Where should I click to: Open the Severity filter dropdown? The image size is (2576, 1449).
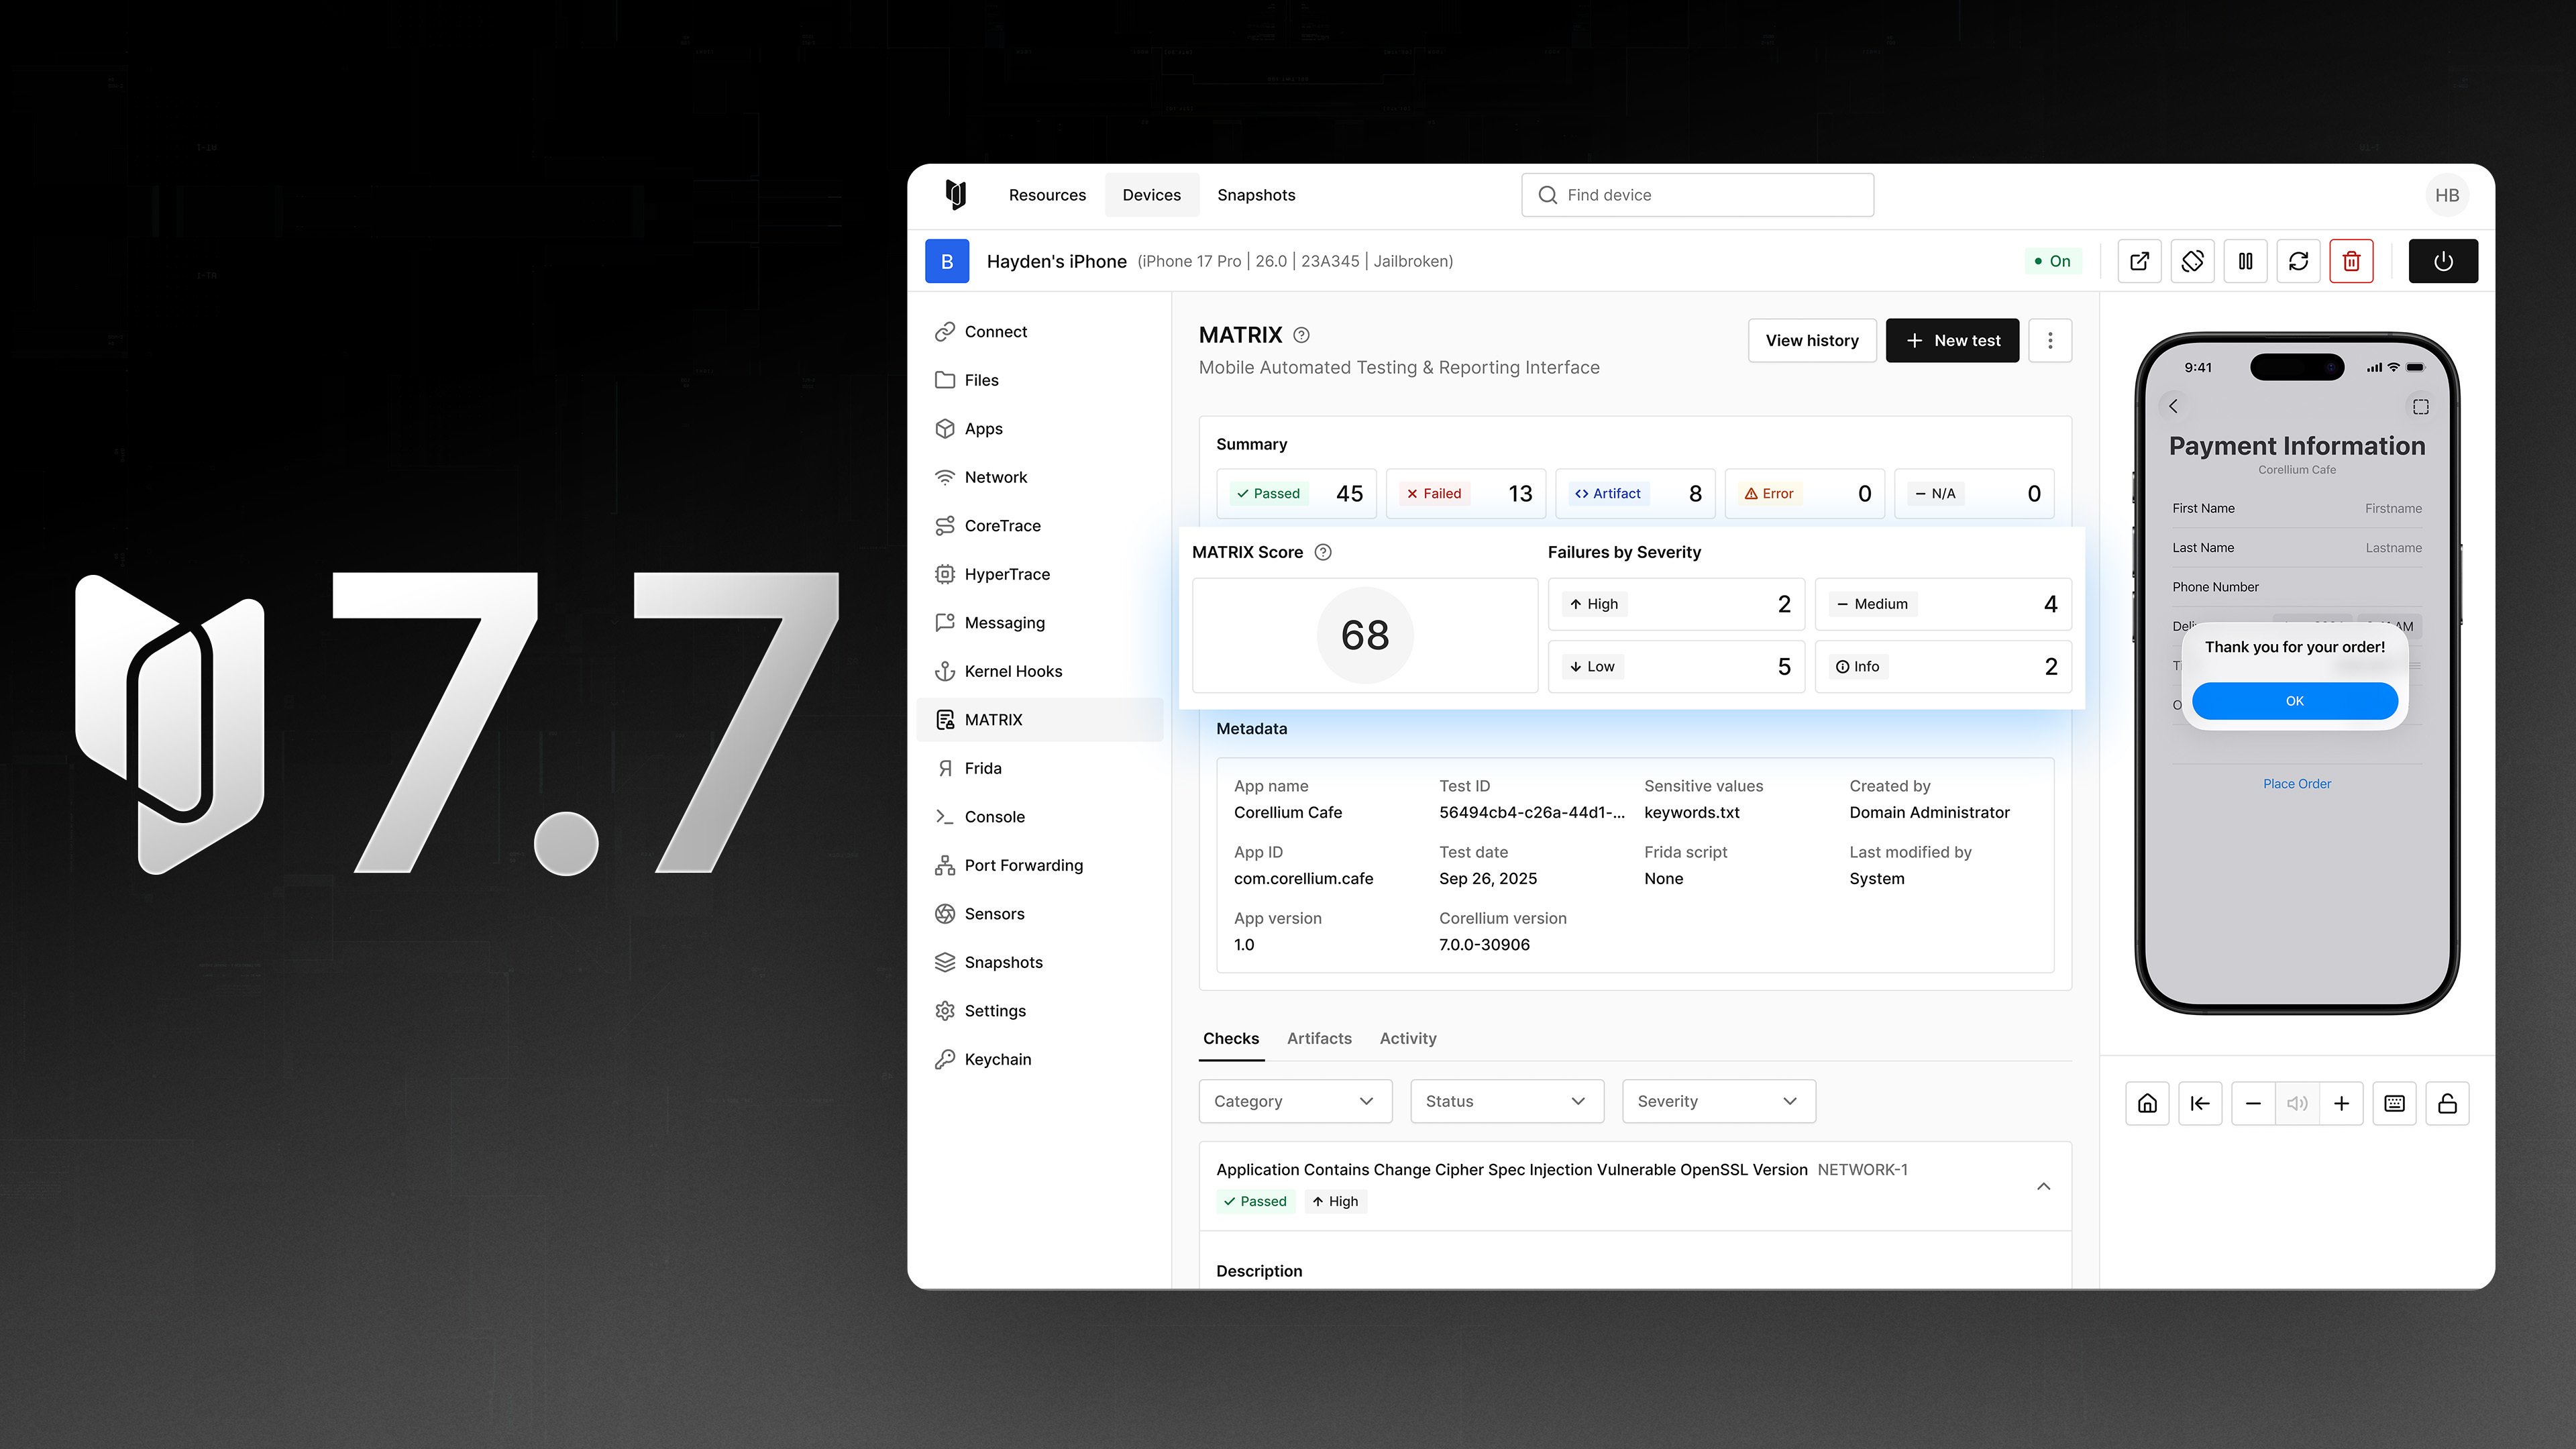(1717, 1101)
